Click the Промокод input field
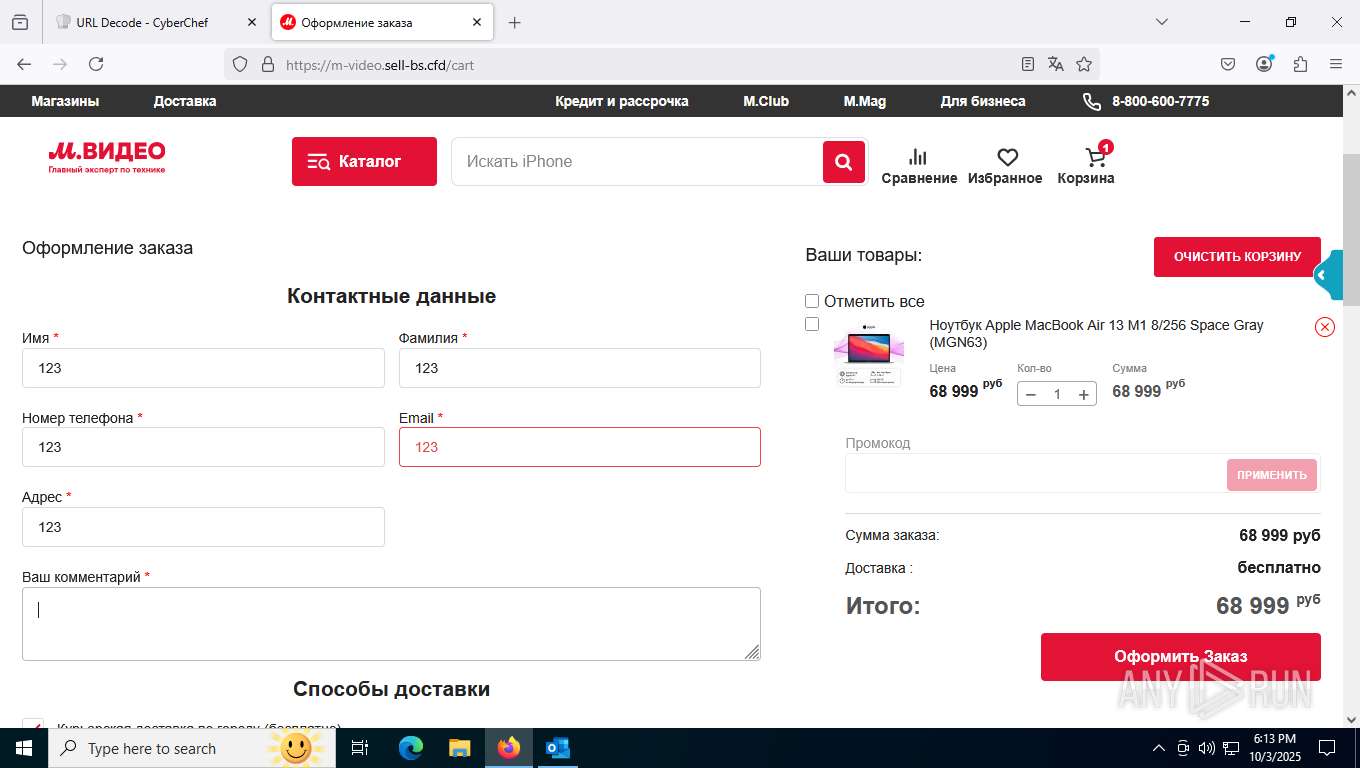1360x768 pixels. pos(1036,474)
